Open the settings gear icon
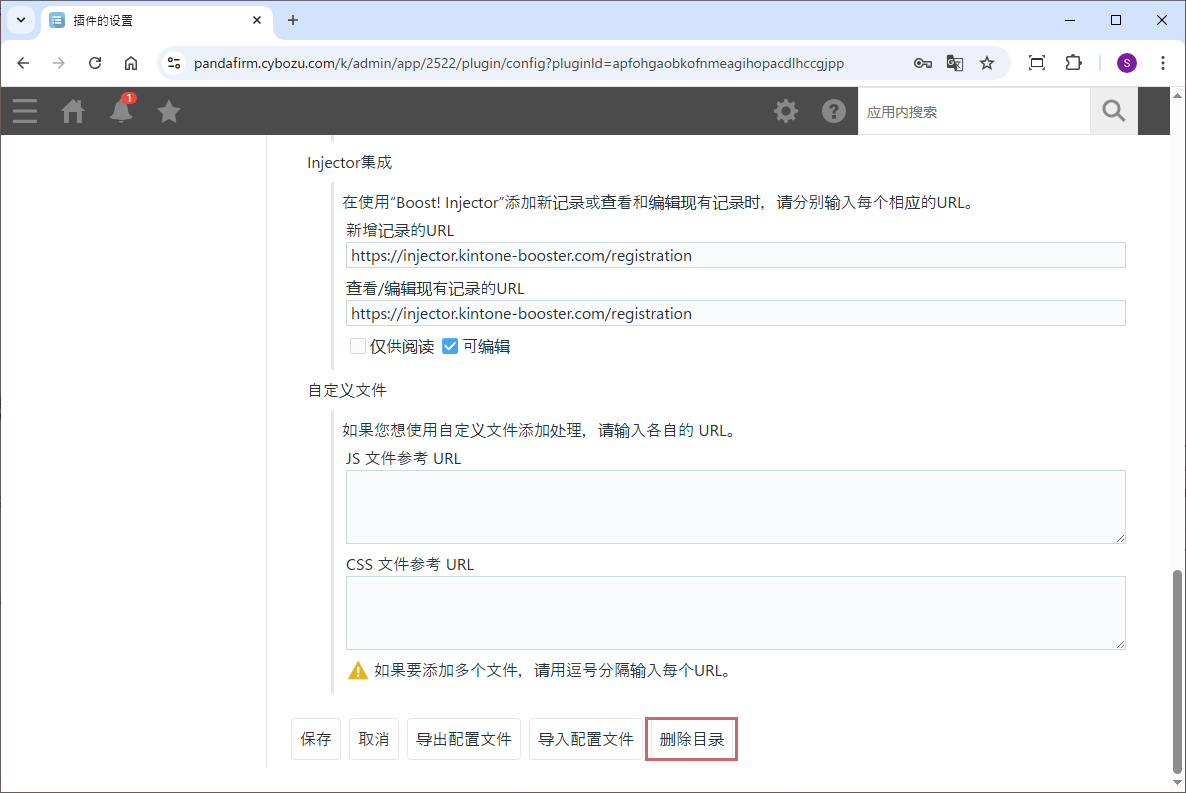The image size is (1186, 793). pyautogui.click(x=786, y=111)
